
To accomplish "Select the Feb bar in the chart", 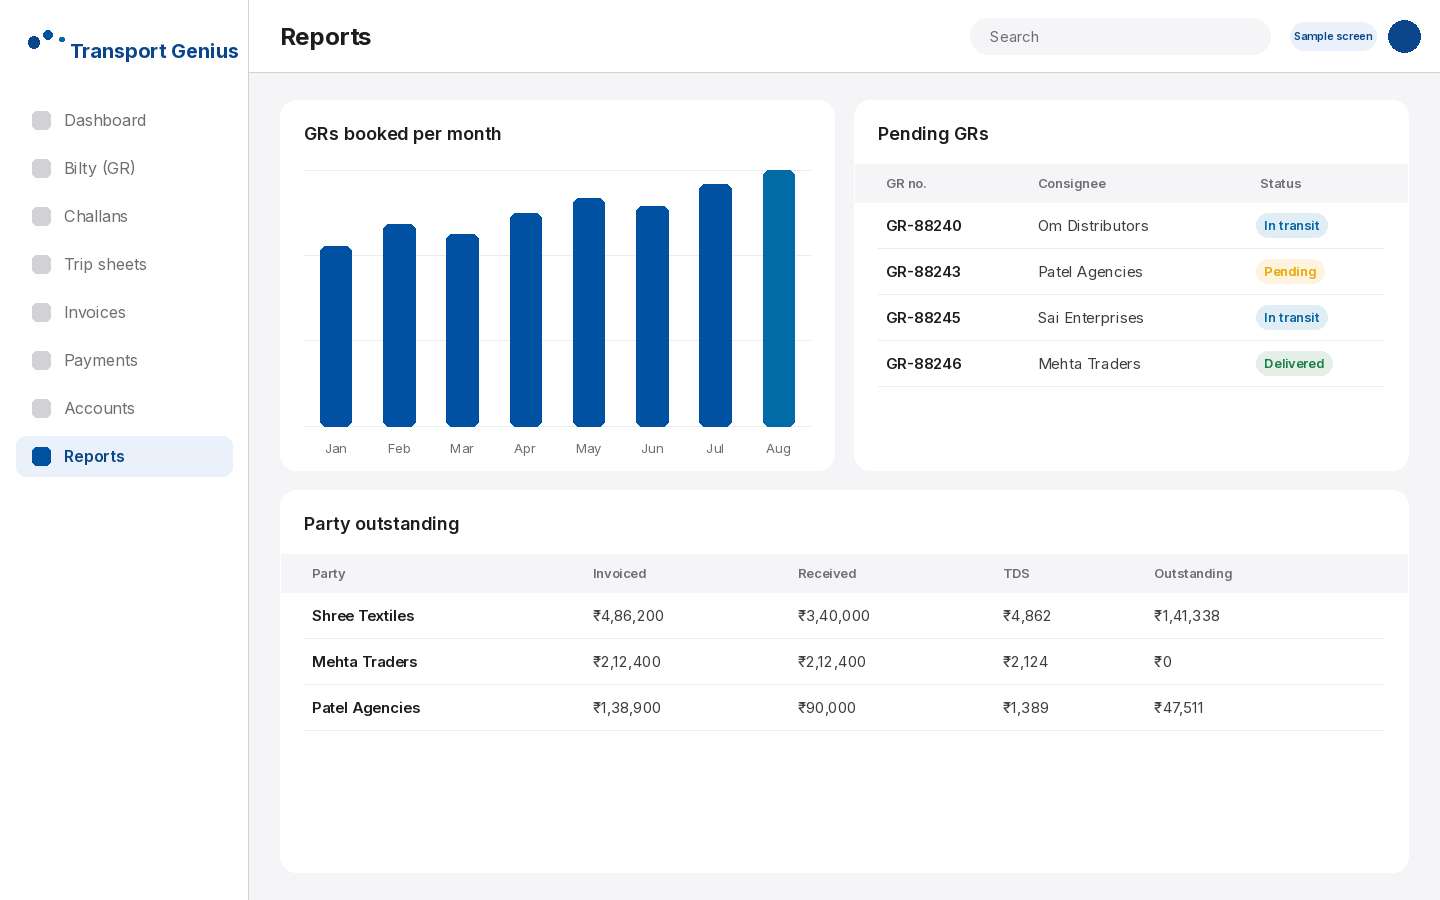I will [x=399, y=325].
